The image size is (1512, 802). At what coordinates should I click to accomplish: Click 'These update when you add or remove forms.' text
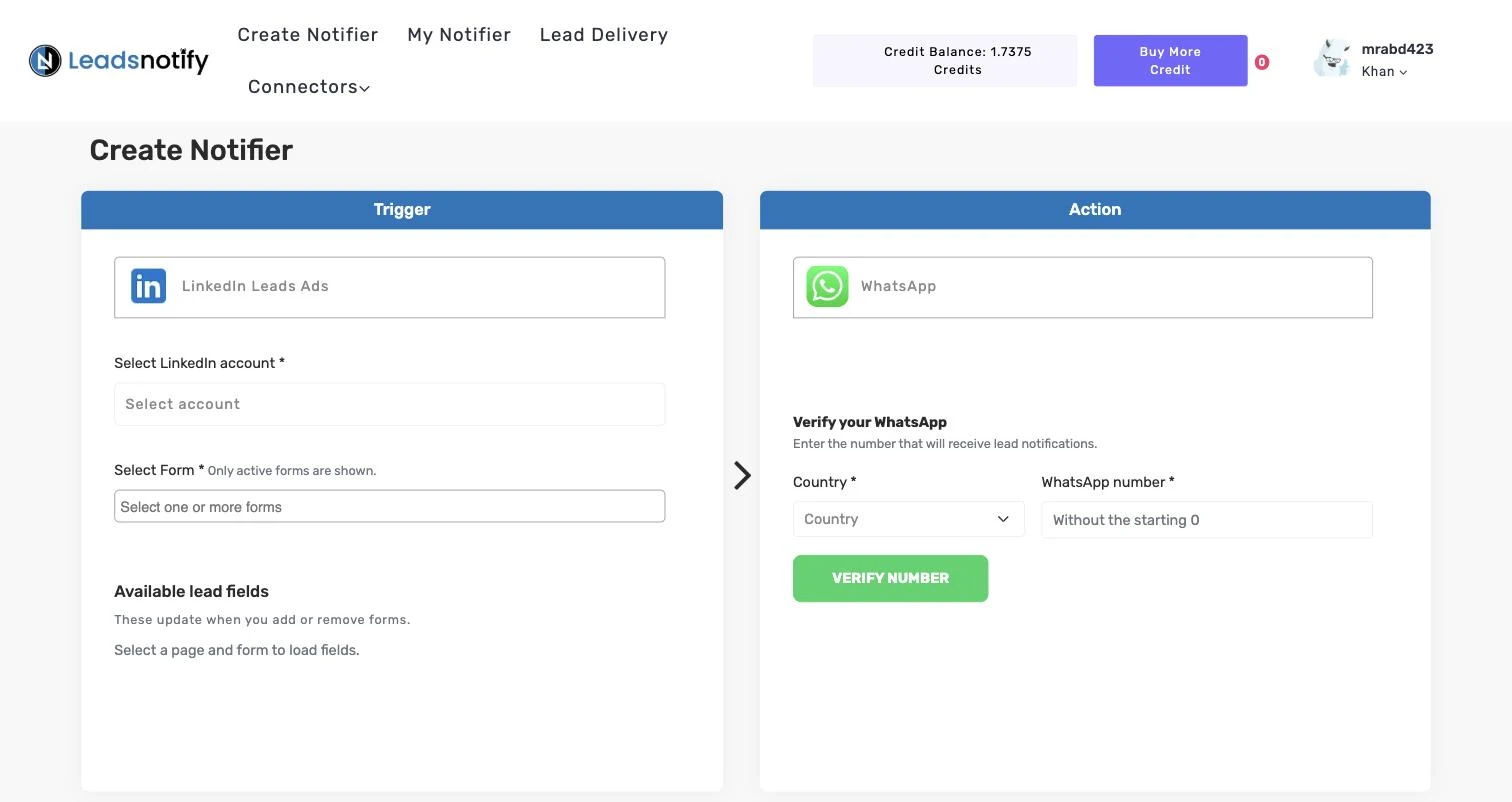262,620
